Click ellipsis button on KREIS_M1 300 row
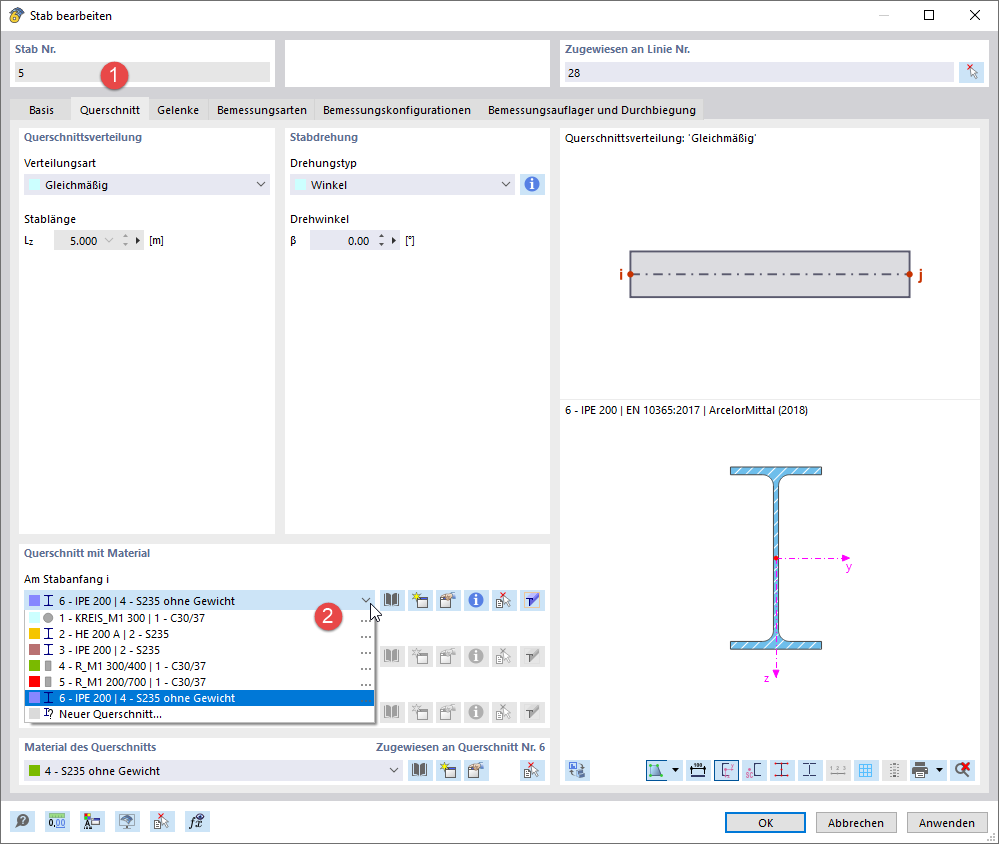 (x=365, y=619)
